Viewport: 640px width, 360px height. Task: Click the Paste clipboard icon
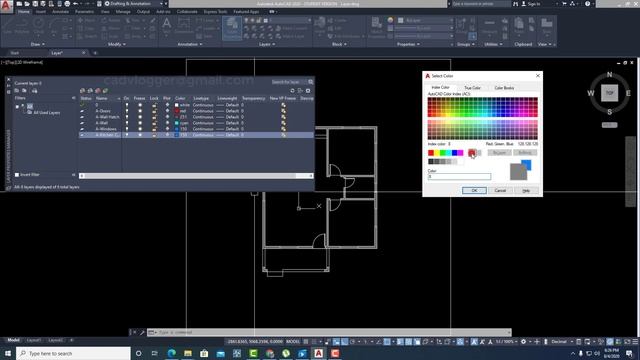coord(519,25)
